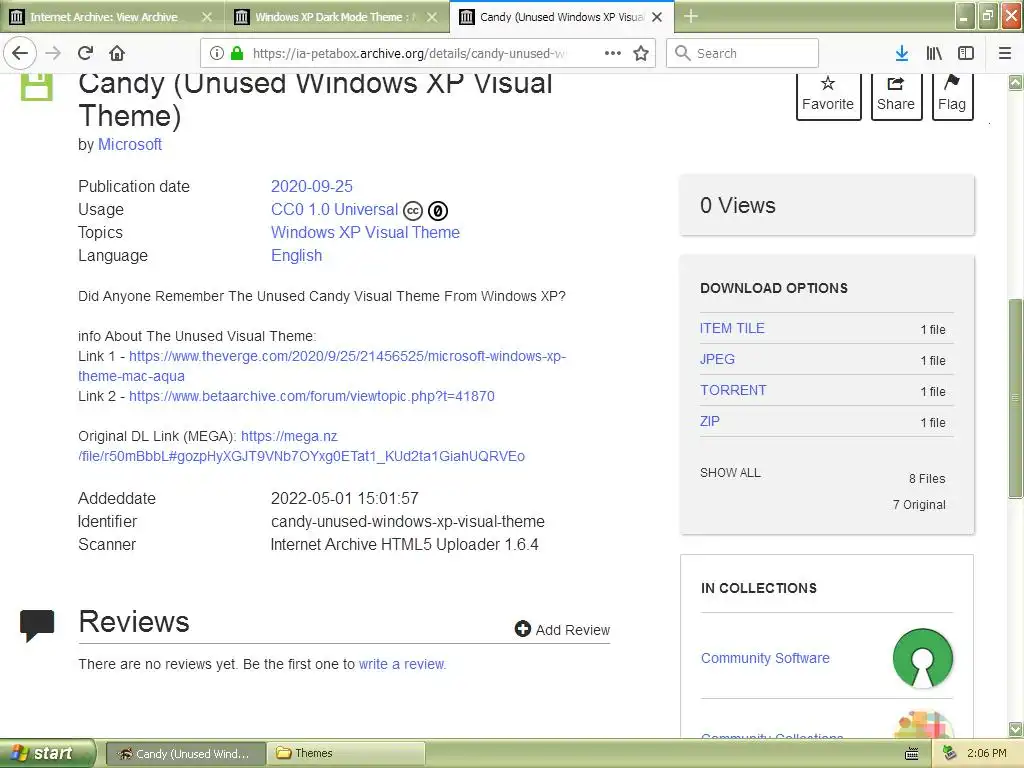Click the 7 Original files text
The image size is (1024, 768).
click(x=919, y=505)
